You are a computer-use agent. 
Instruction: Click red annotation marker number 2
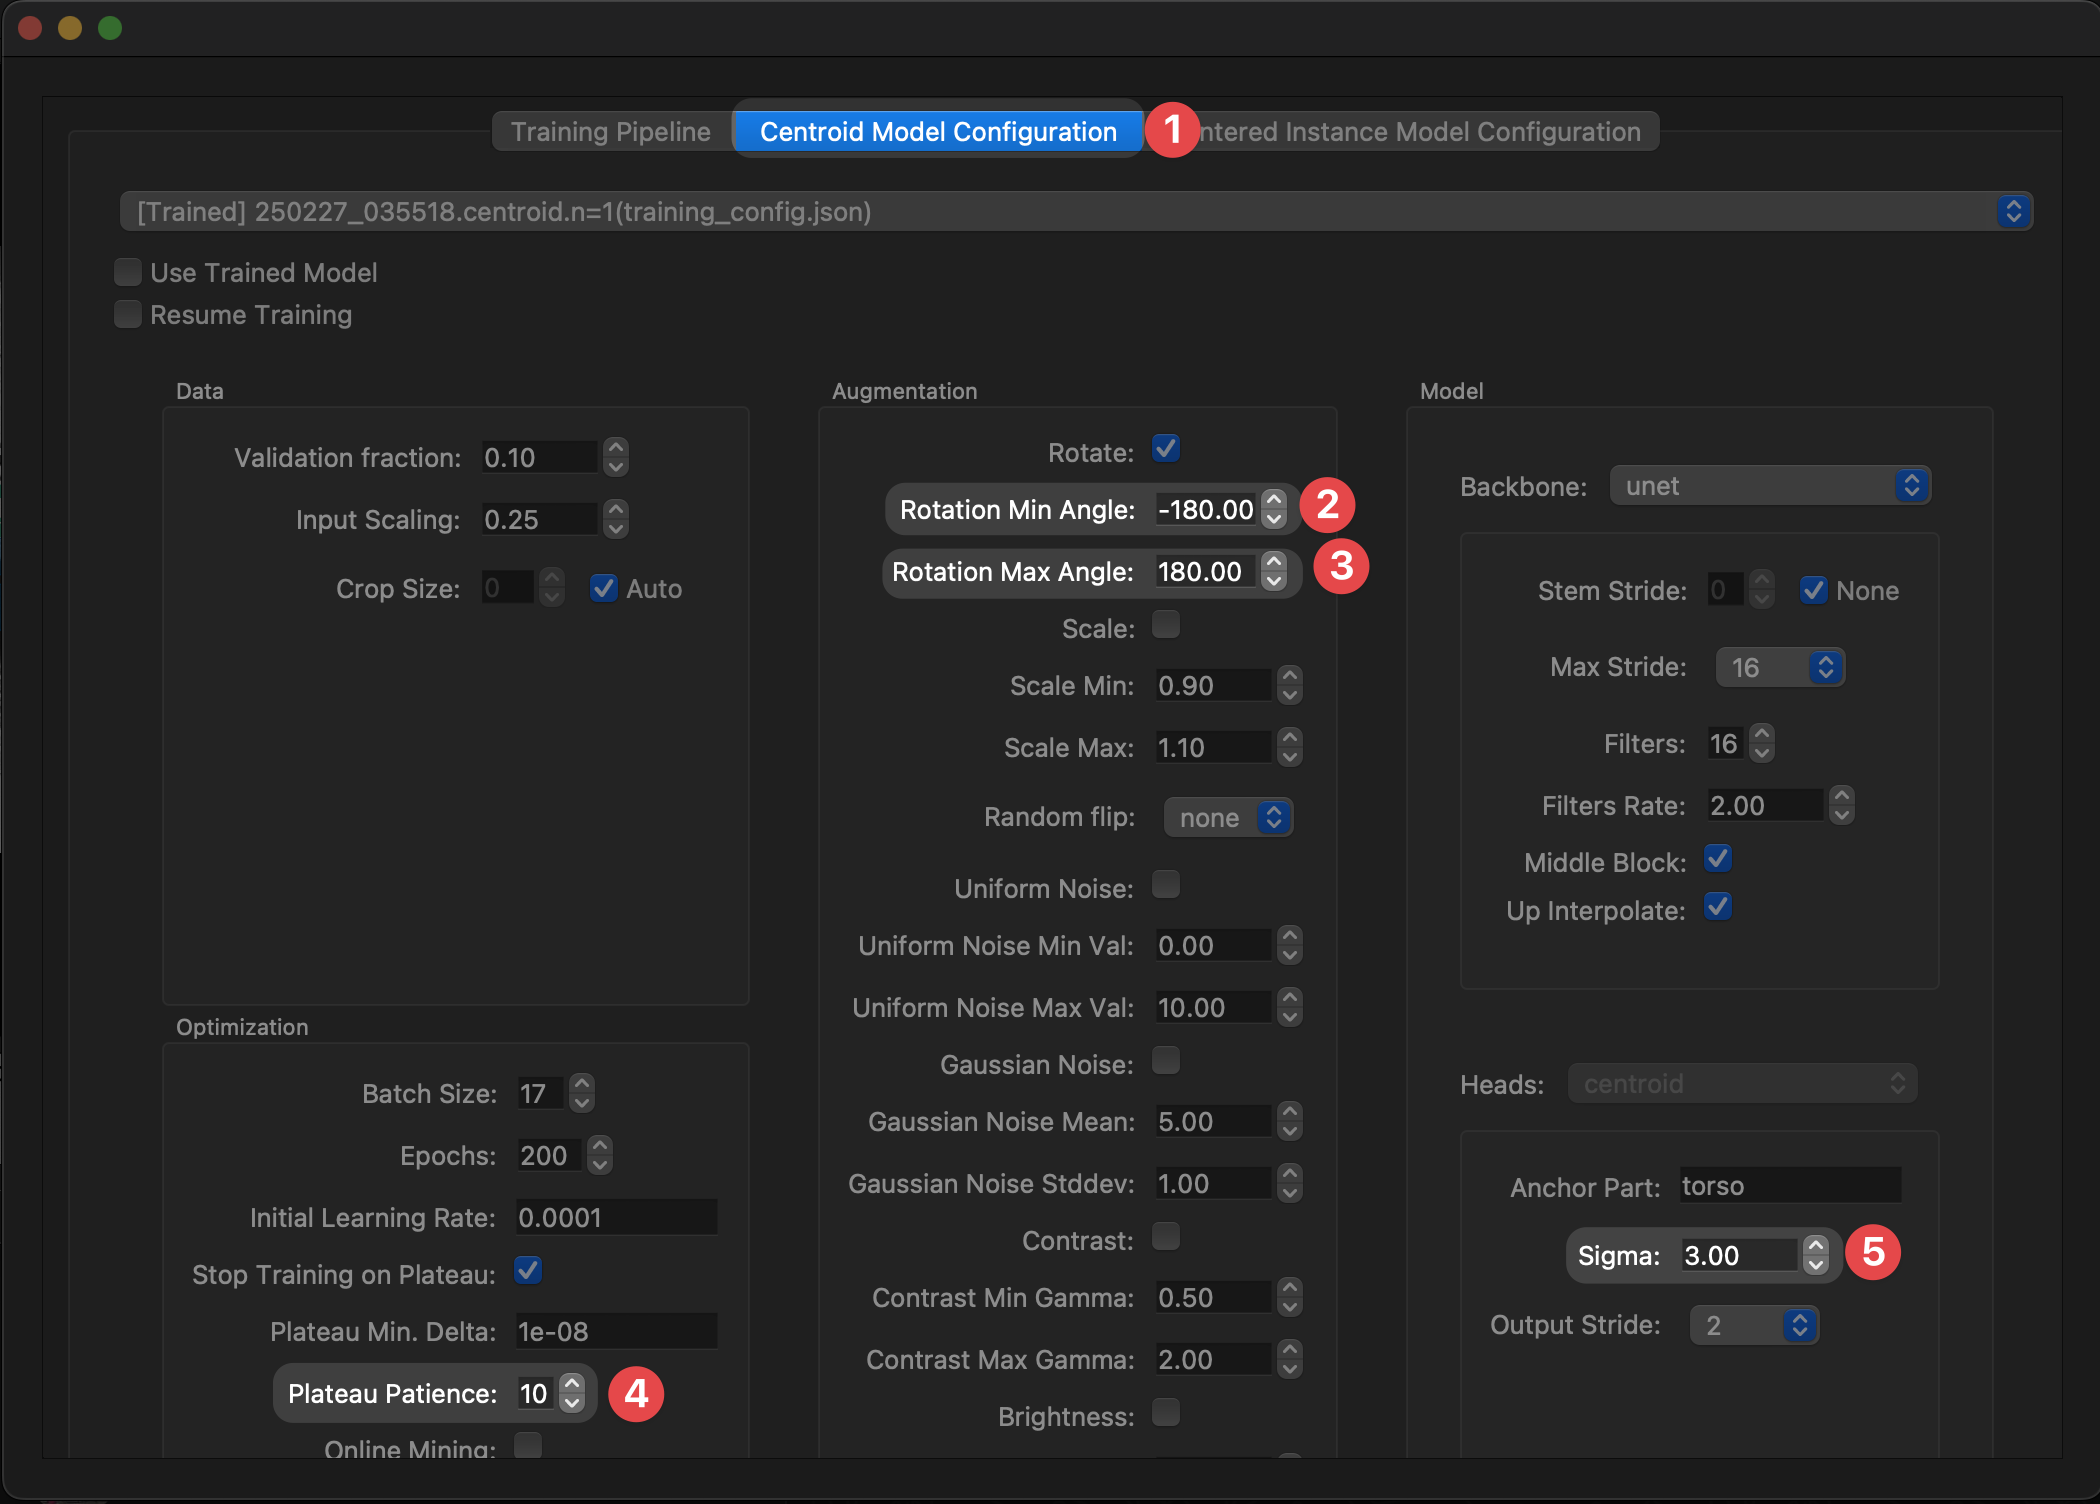[1327, 506]
